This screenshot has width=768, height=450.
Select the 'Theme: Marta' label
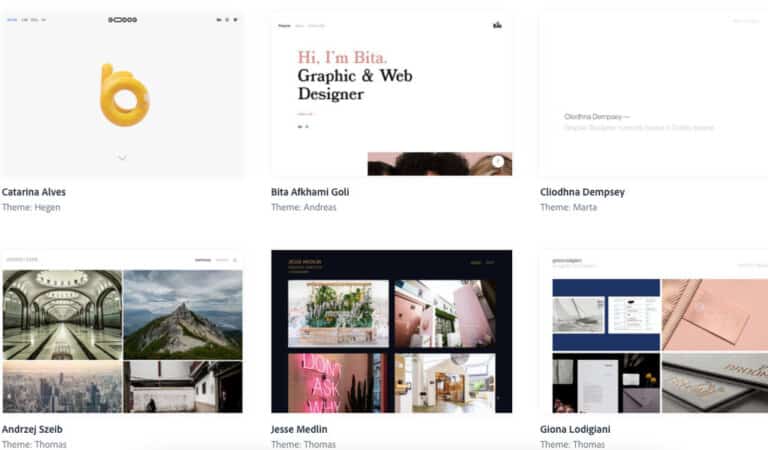[x=569, y=207]
